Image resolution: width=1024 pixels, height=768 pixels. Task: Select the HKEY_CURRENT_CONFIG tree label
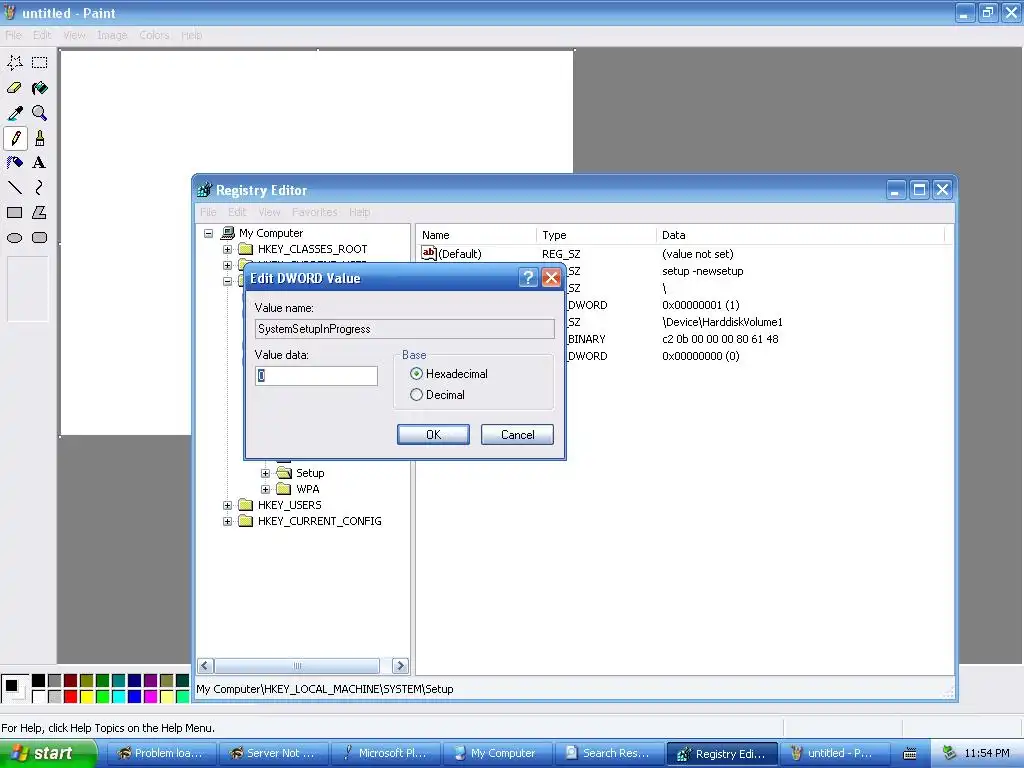tap(319, 521)
